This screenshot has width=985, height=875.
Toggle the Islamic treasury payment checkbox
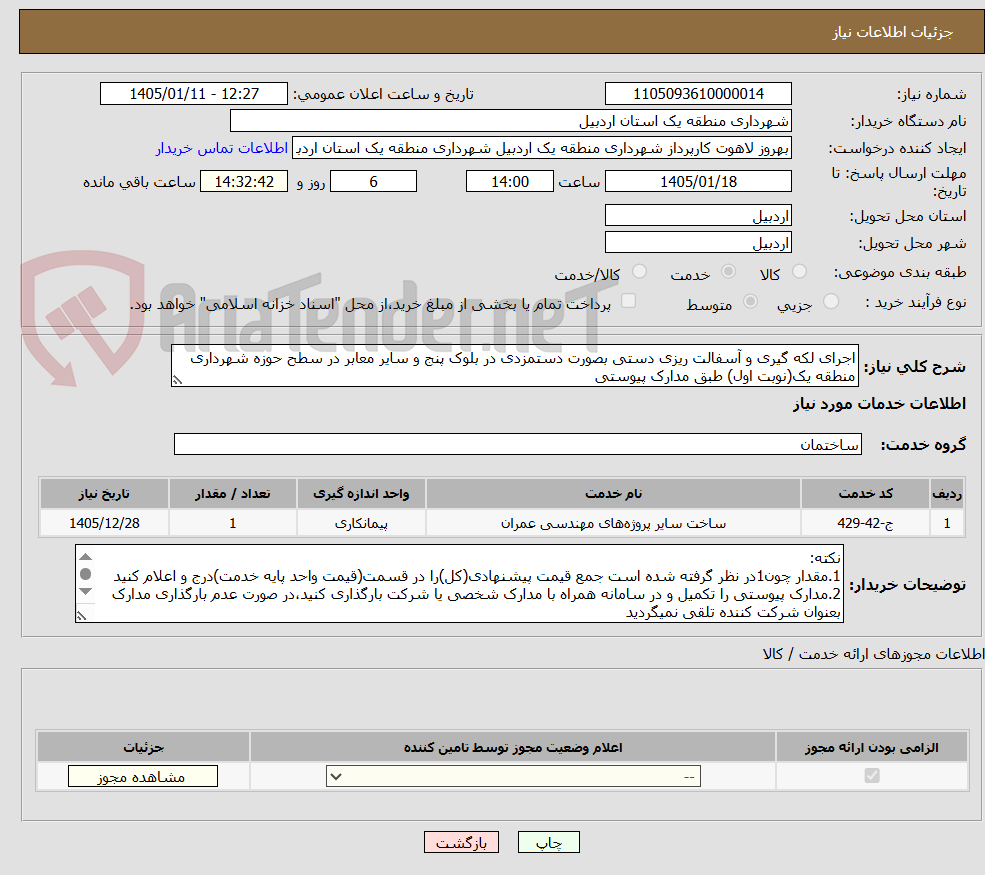pyautogui.click(x=628, y=301)
